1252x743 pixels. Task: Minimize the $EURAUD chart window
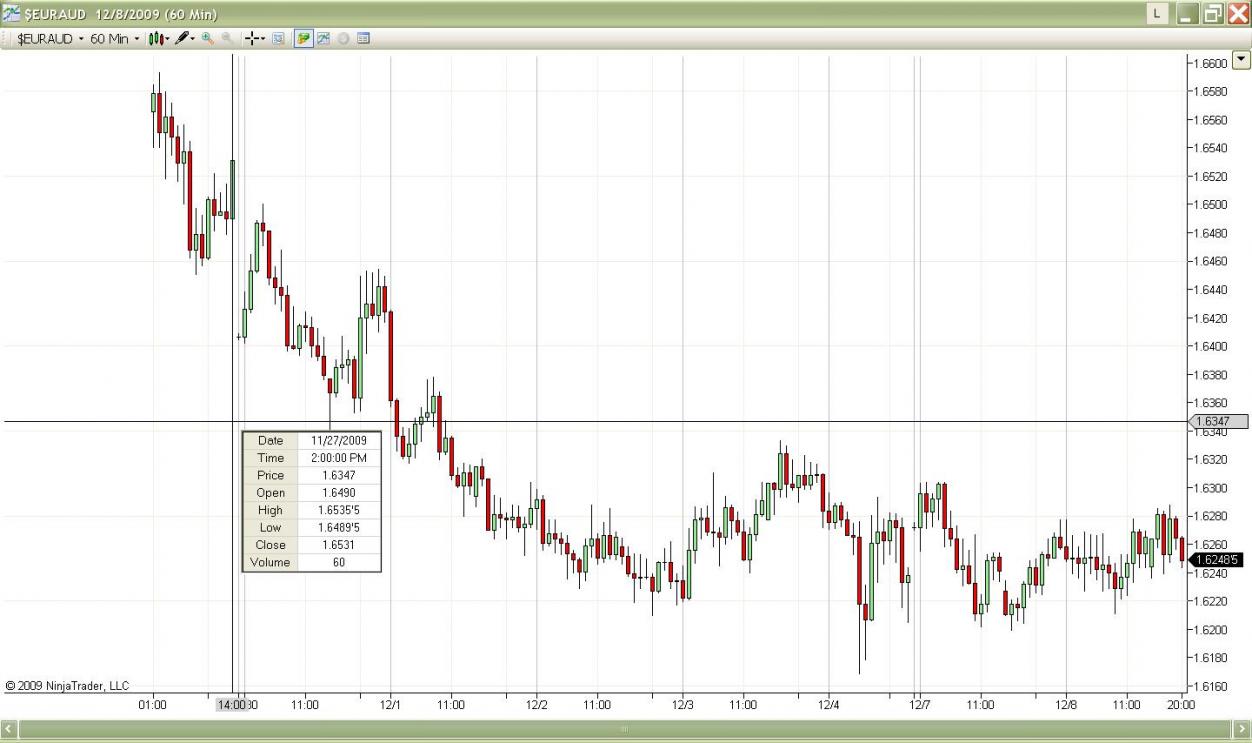tap(1188, 14)
